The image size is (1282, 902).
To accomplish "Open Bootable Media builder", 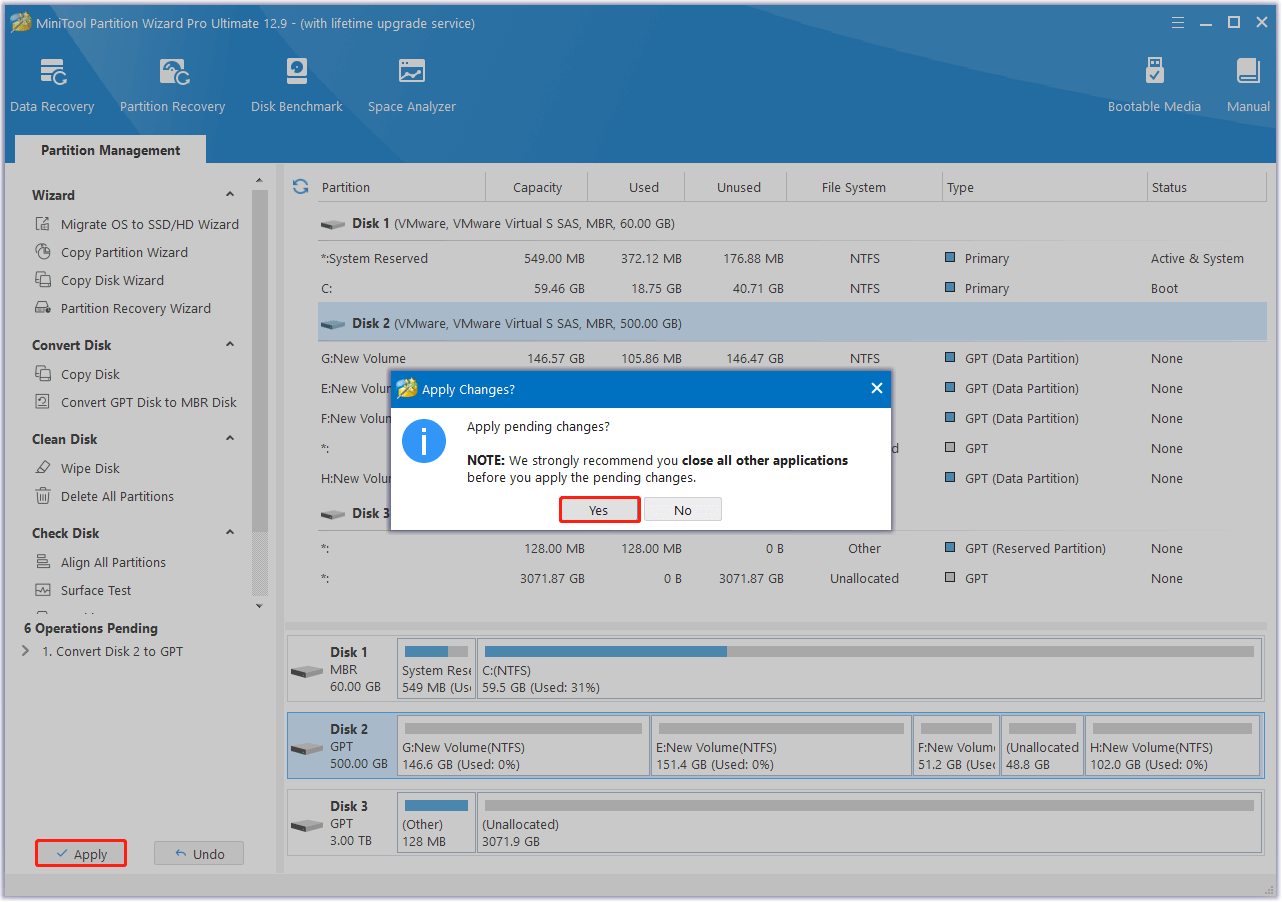I will click(1154, 86).
